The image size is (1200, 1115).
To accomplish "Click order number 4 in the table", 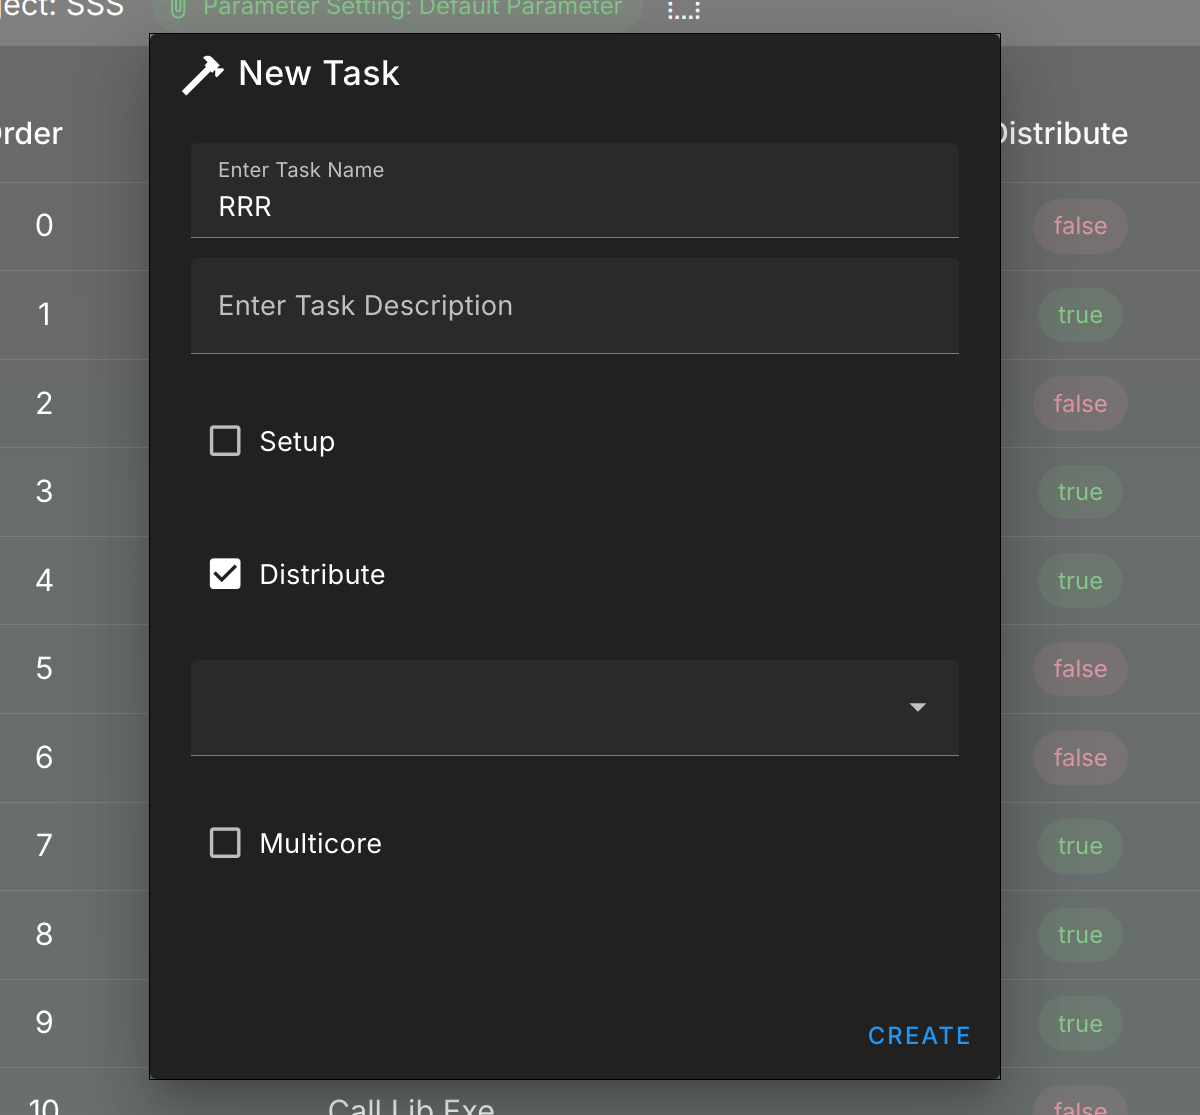I will (44, 581).
